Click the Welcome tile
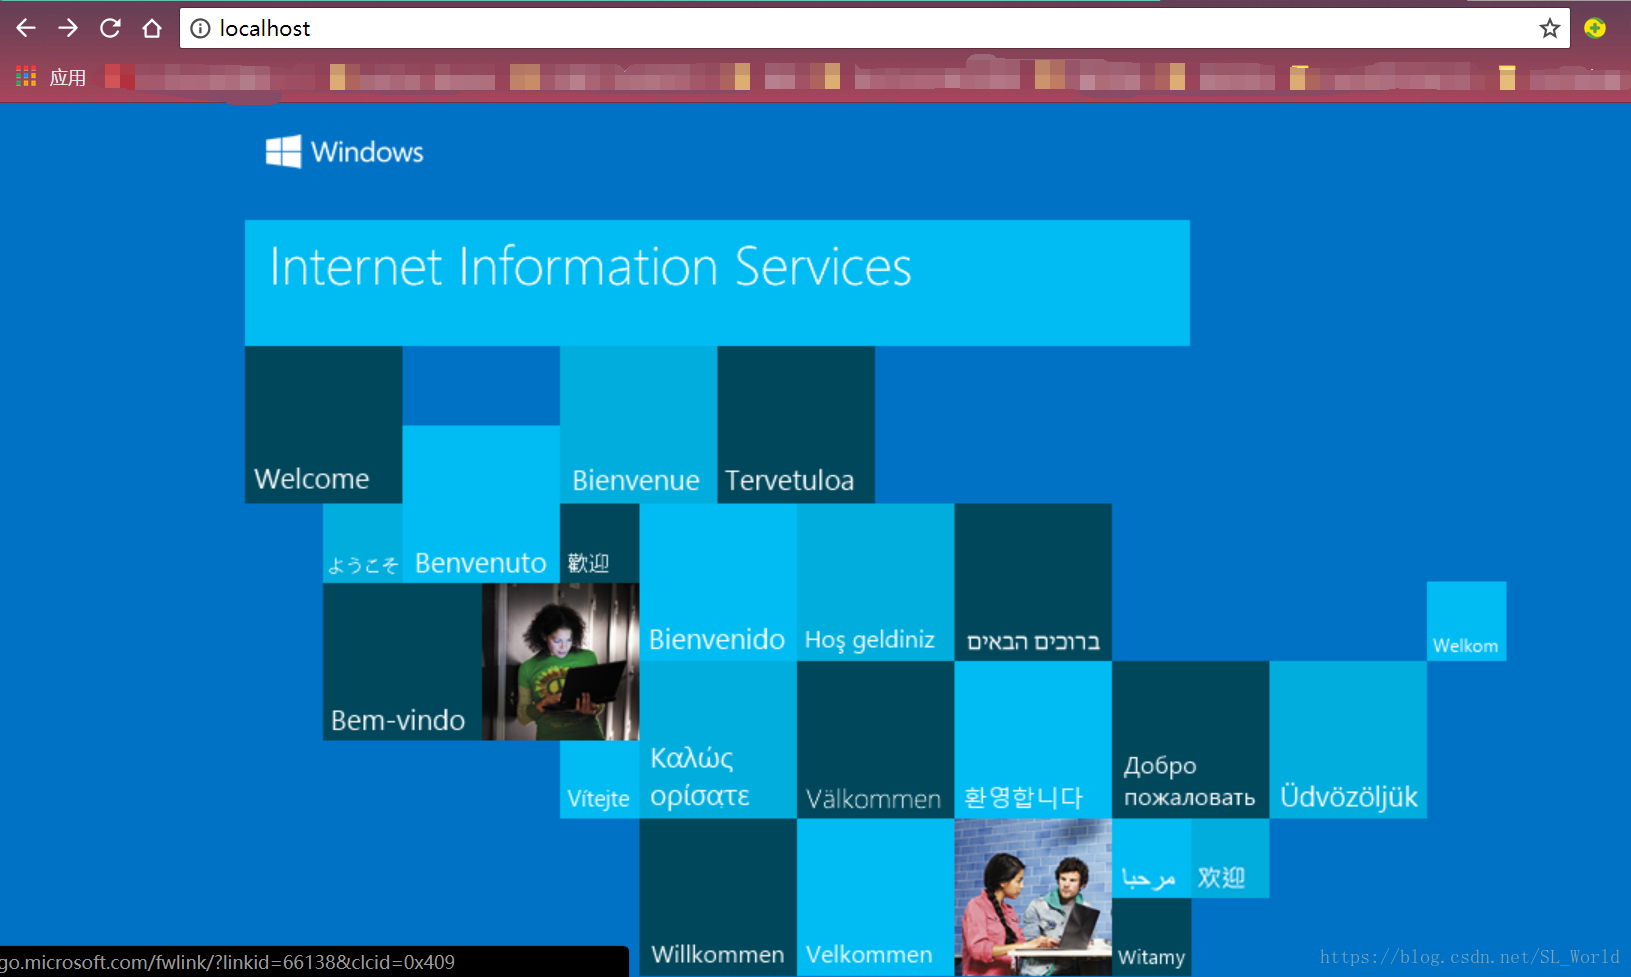1631x977 pixels. pos(324,424)
